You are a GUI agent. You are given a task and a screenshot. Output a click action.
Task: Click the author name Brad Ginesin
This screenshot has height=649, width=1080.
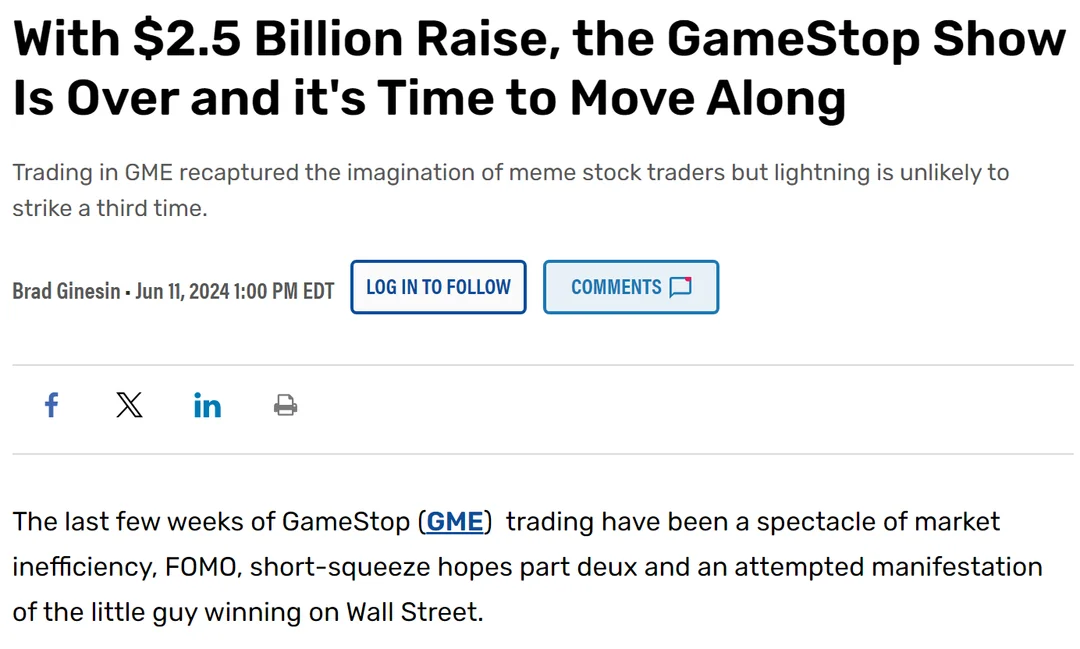click(x=65, y=291)
